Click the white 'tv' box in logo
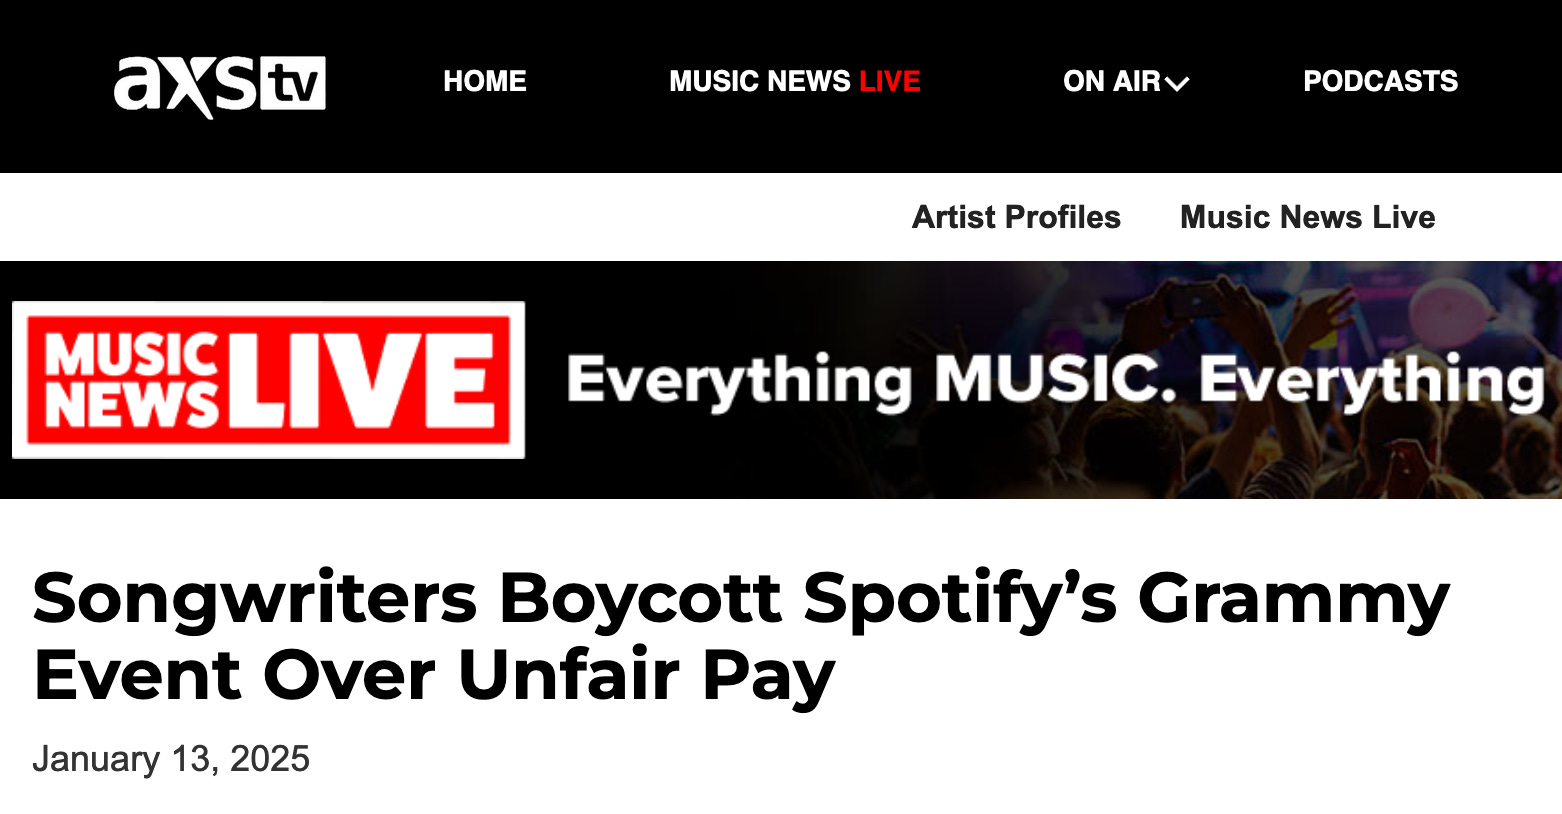The width and height of the screenshot is (1562, 814). [293, 84]
